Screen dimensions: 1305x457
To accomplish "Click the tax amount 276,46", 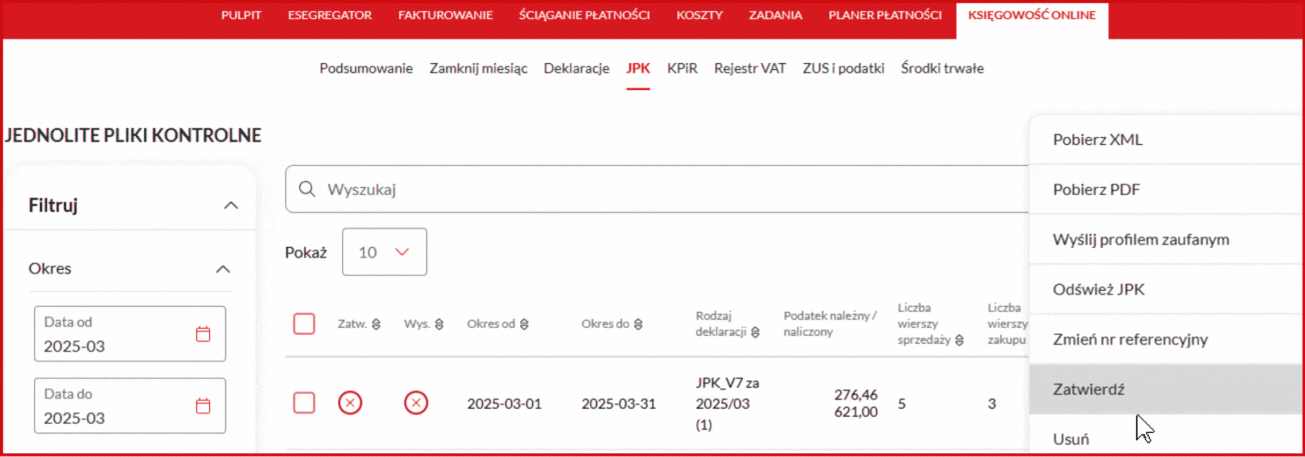I will pos(856,395).
